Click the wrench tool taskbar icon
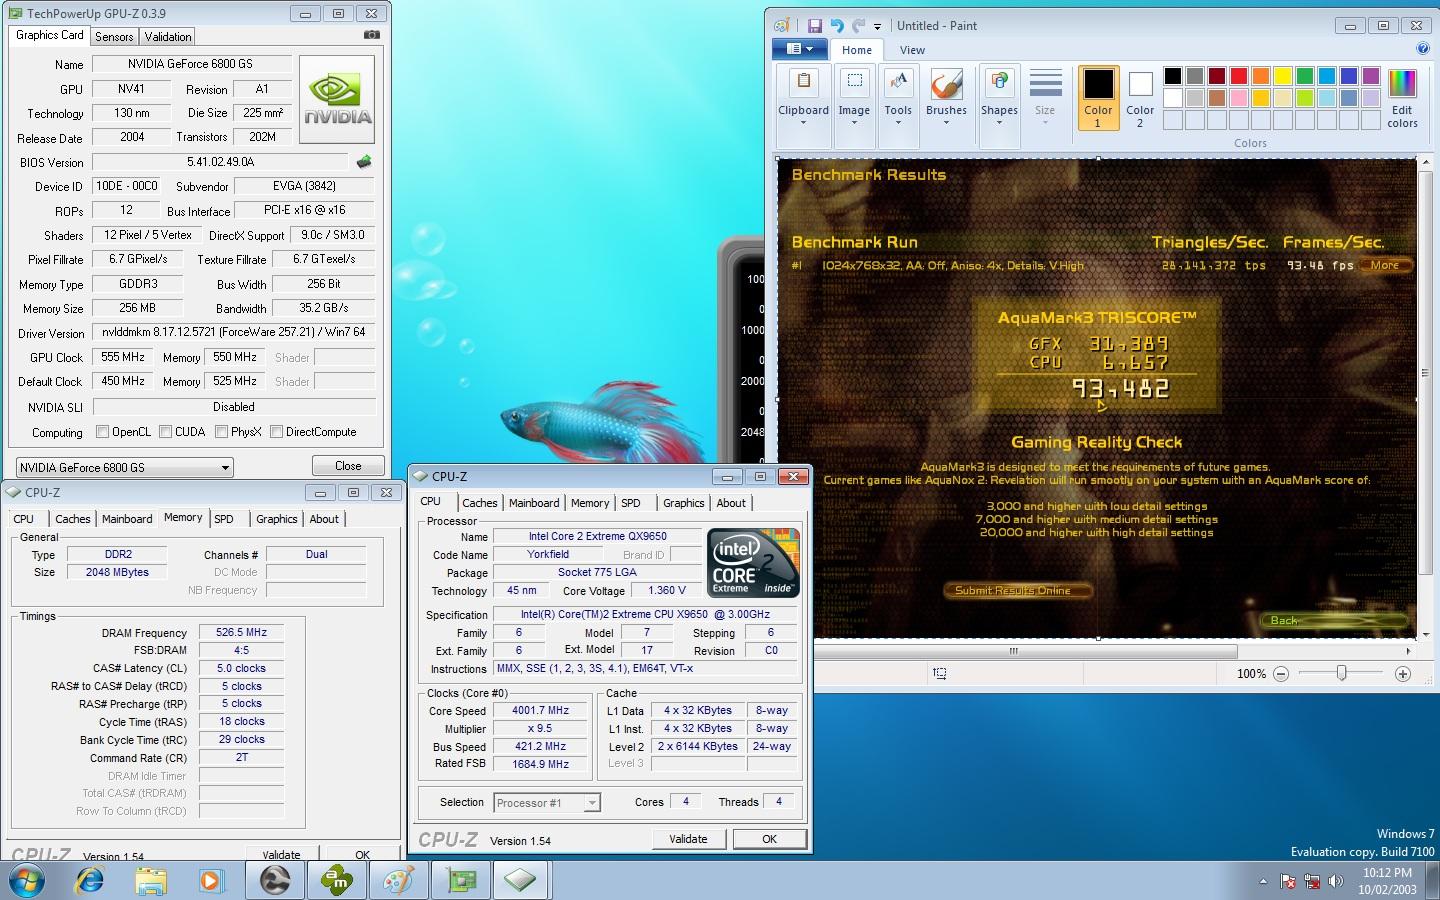This screenshot has height=900, width=1440. click(274, 880)
